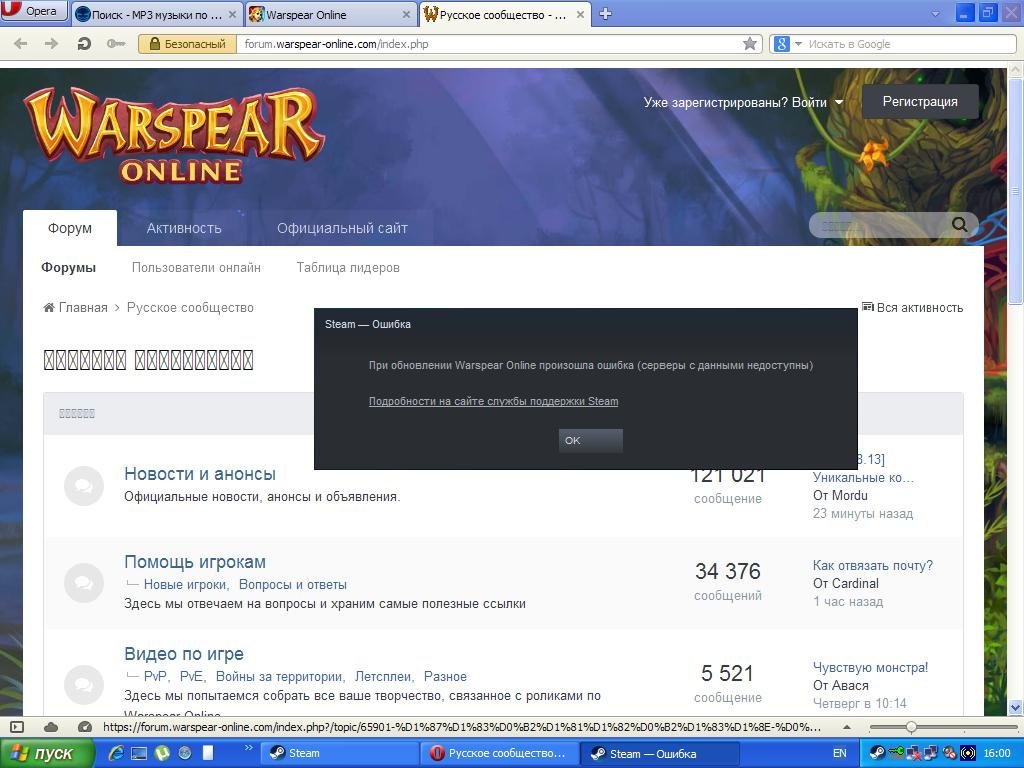Open the 'Видео по игре' forum
Viewport: 1024px width, 768px height.
184,654
